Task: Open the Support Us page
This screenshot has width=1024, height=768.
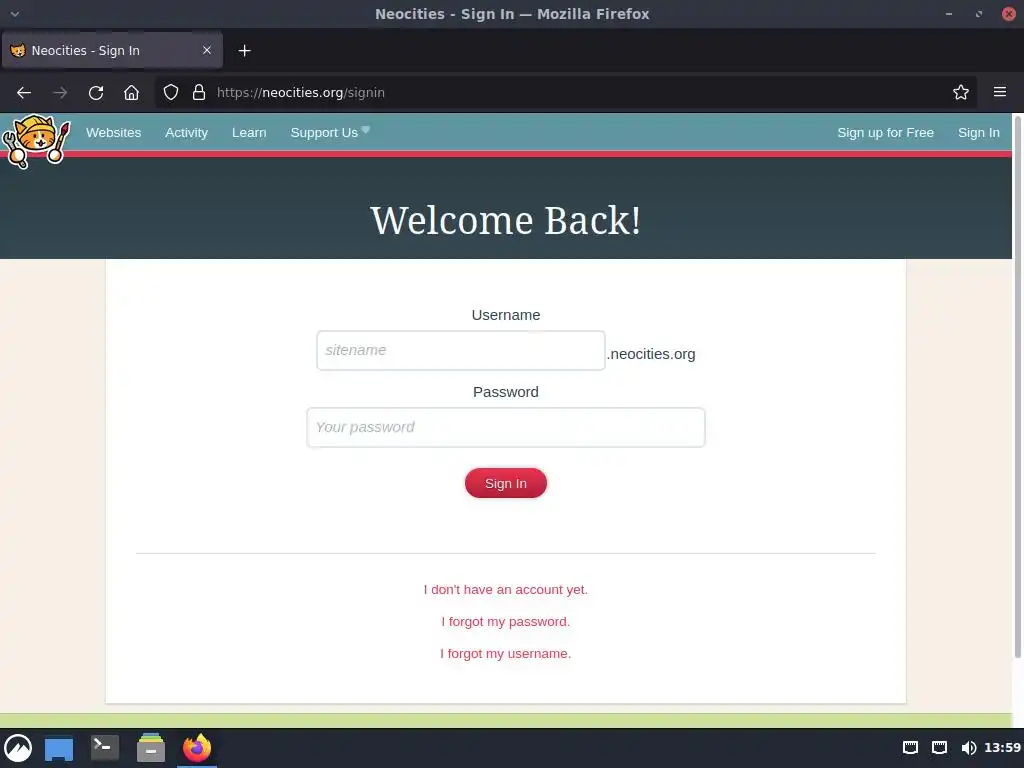Action: pyautogui.click(x=324, y=133)
